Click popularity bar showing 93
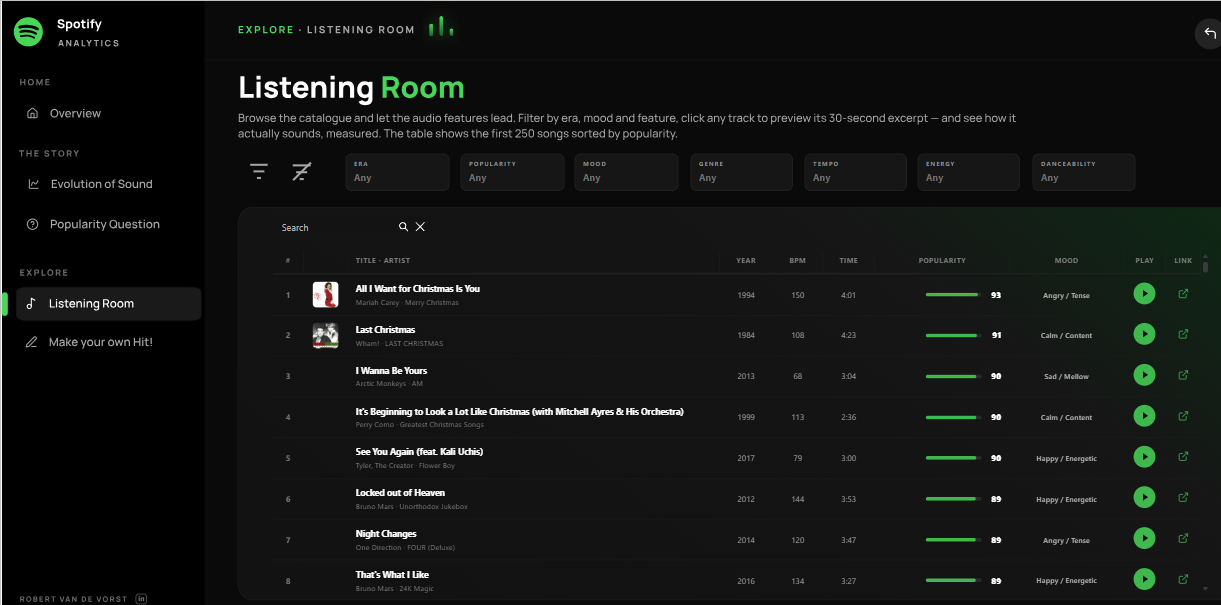This screenshot has width=1221, height=605. pyautogui.click(x=952, y=295)
